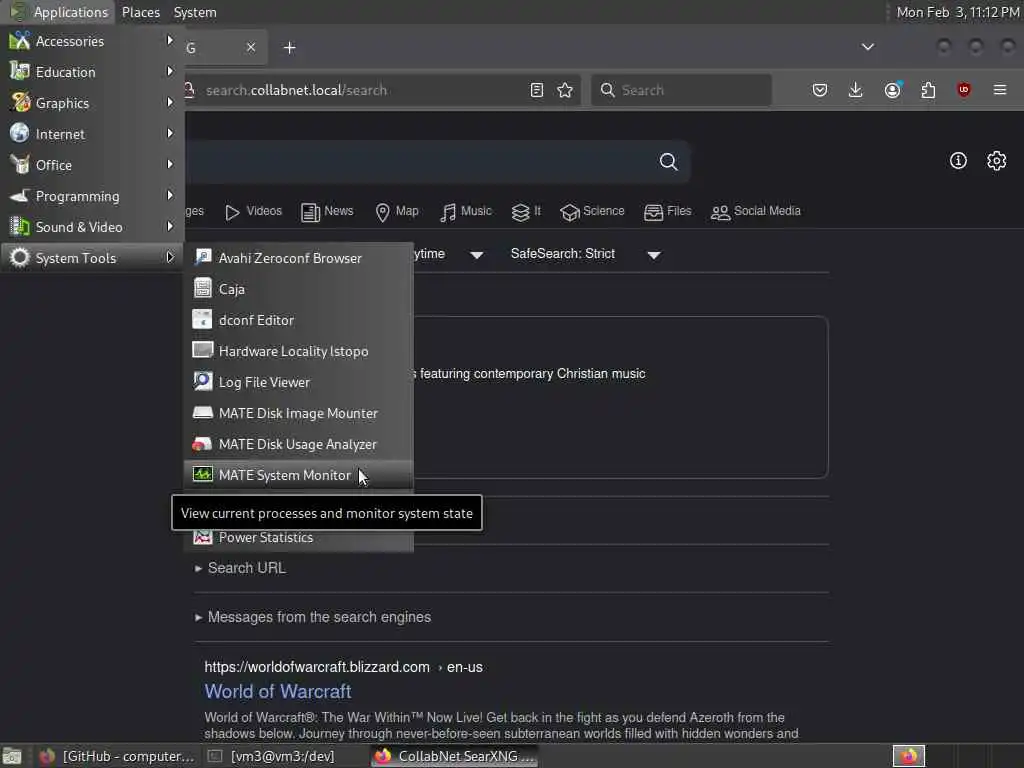Viewport: 1024px width, 768px height.
Task: Open the World of Warcraft result link
Action: [x=278, y=692]
